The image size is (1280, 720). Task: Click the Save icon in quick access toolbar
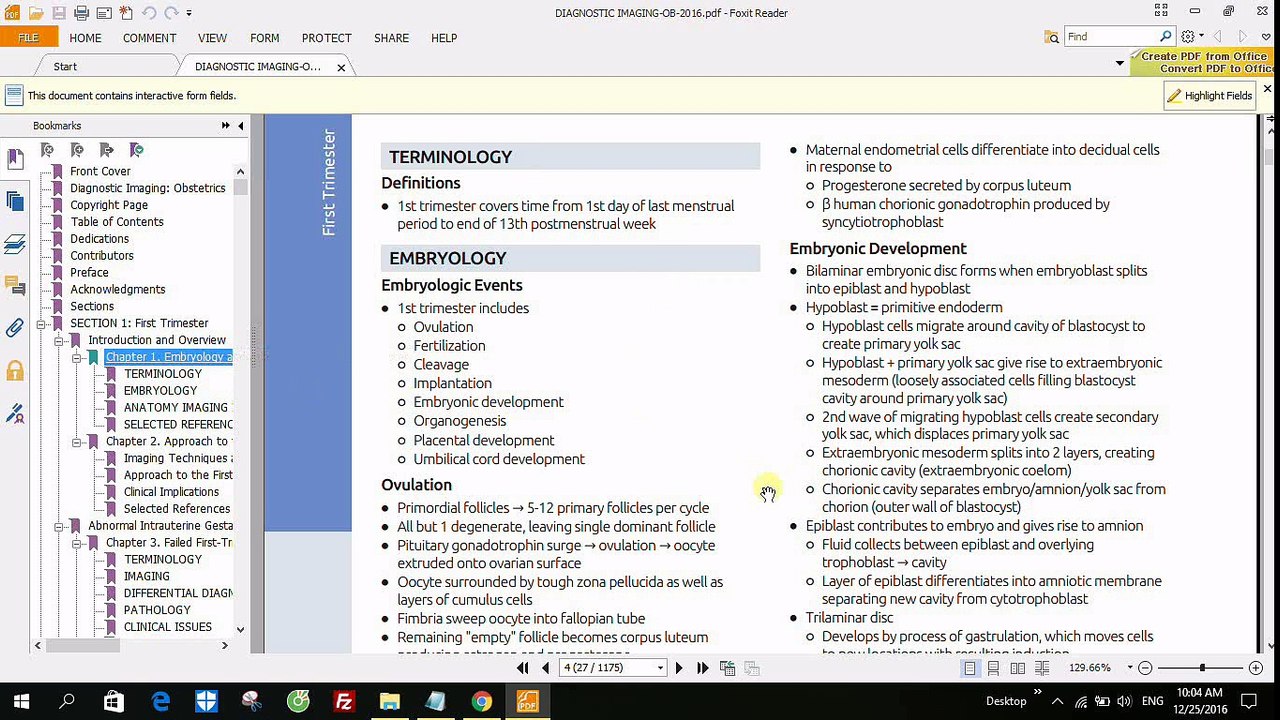coord(59,13)
